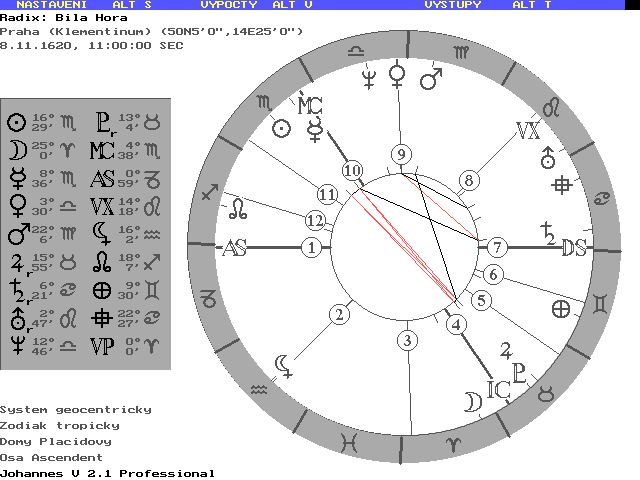640x480 pixels.
Task: Click the Sun glyph inside the wheel
Action: coord(282,128)
